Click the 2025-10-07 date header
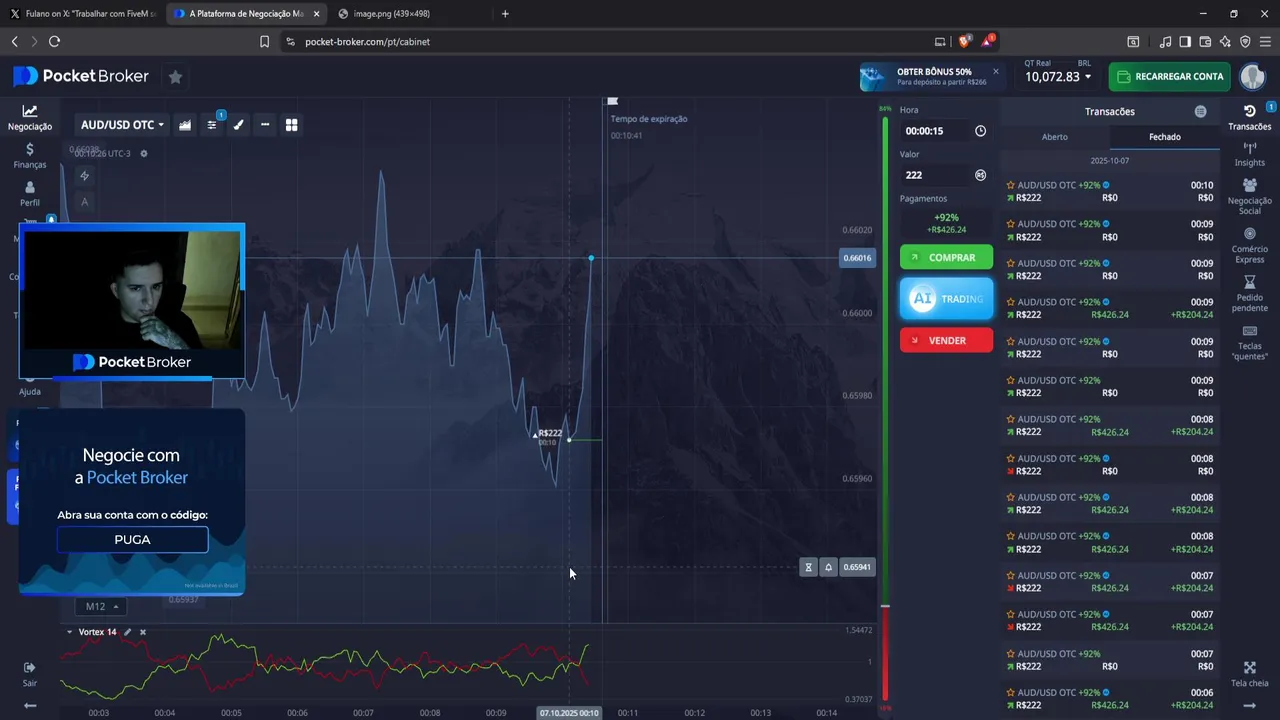 point(1110,161)
